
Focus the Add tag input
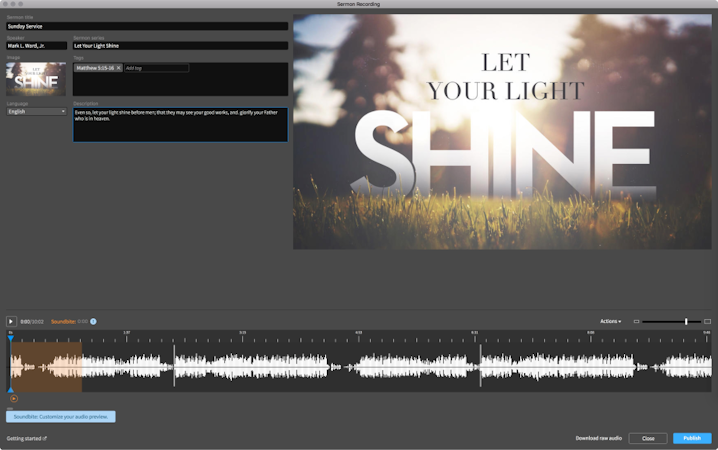[157, 68]
